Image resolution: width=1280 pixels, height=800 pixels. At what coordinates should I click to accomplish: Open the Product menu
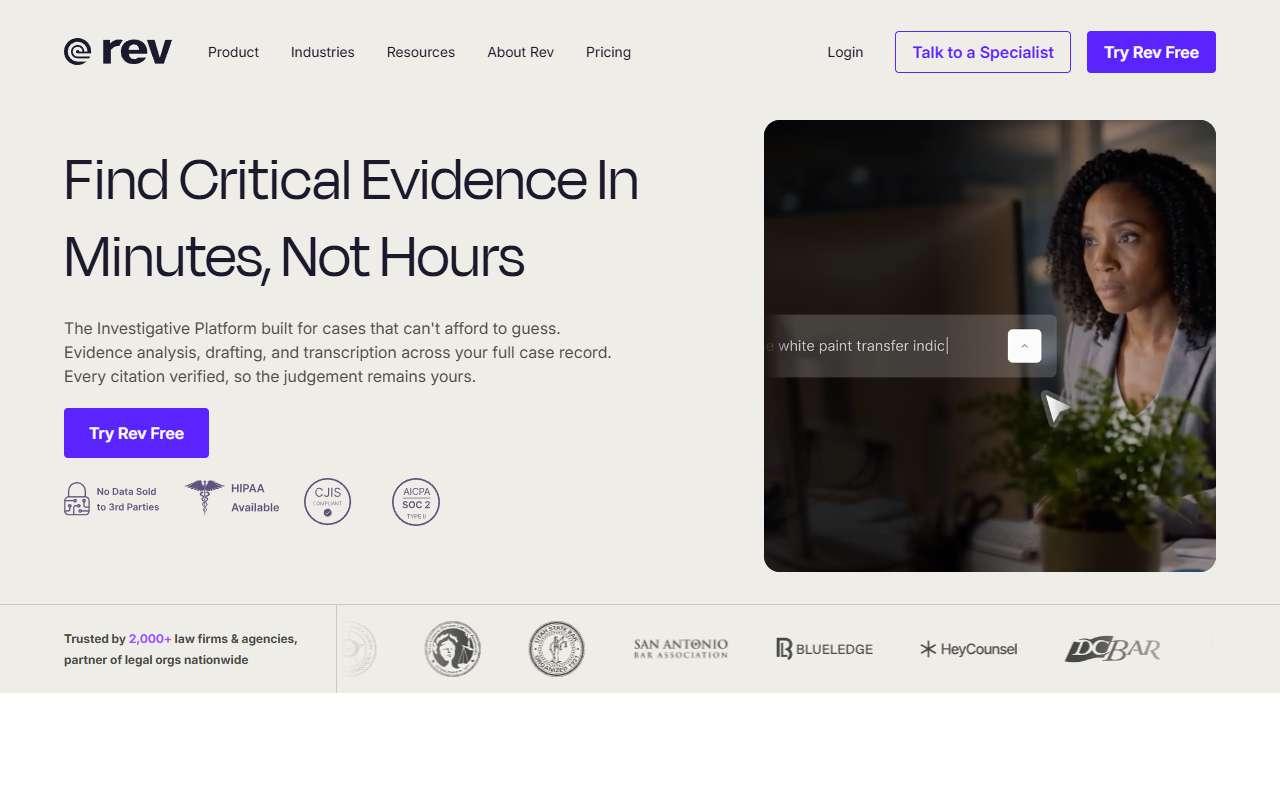[233, 52]
